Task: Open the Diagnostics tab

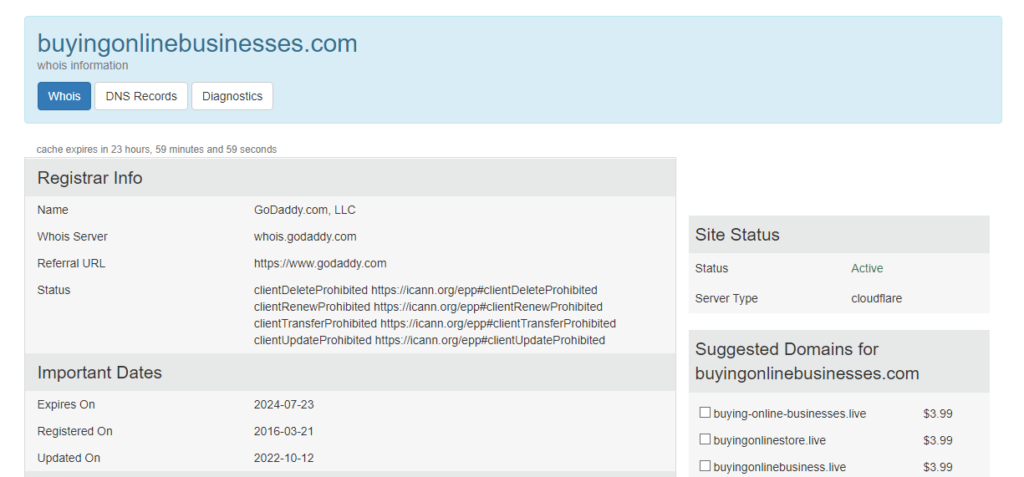Action: (x=232, y=96)
